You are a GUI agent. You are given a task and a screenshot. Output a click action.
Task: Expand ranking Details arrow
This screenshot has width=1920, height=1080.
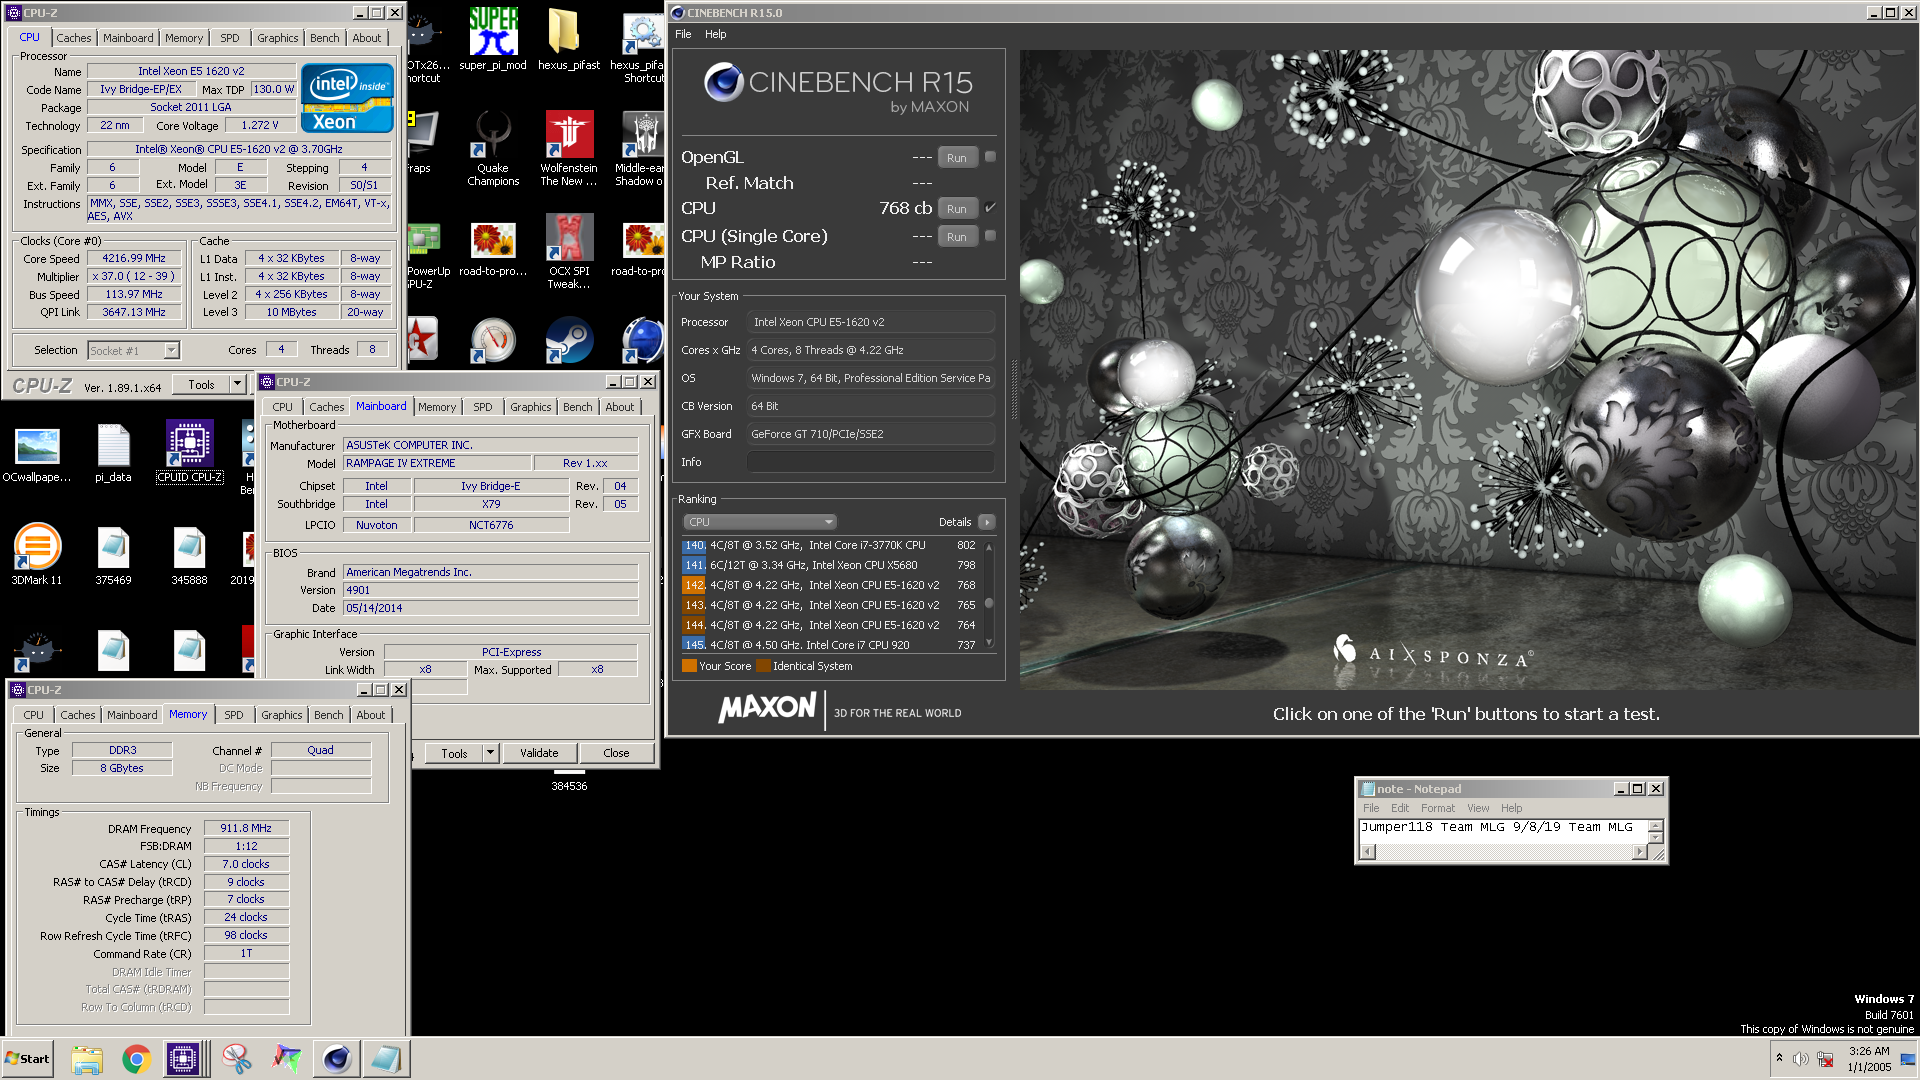[987, 522]
